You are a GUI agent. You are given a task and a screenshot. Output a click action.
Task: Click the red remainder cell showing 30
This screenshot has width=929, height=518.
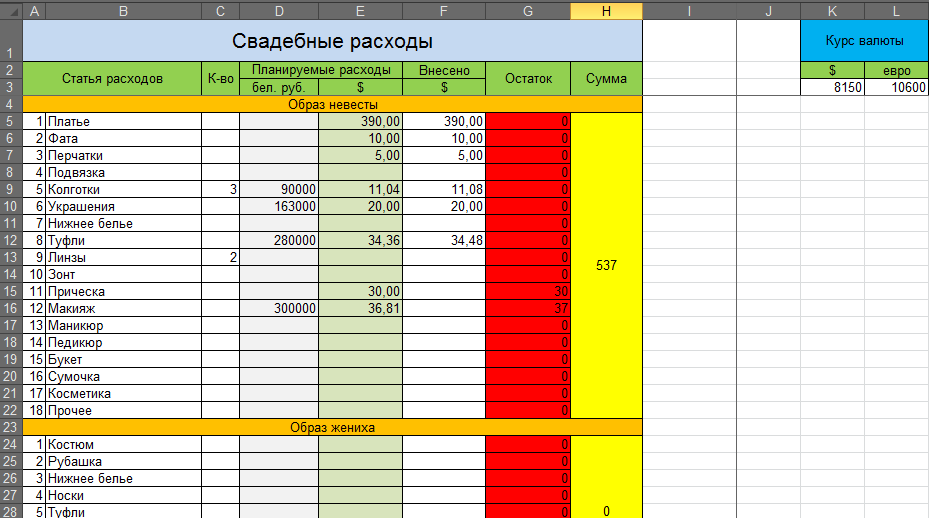(528, 291)
